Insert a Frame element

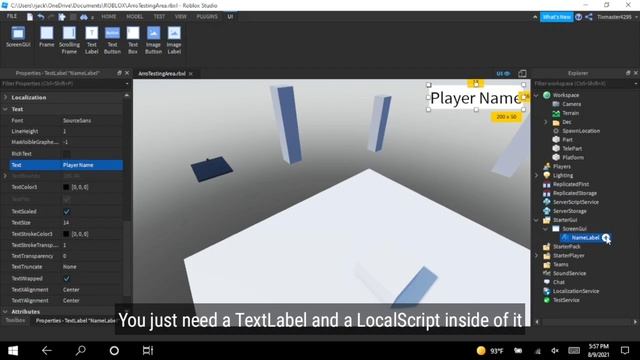[47, 36]
